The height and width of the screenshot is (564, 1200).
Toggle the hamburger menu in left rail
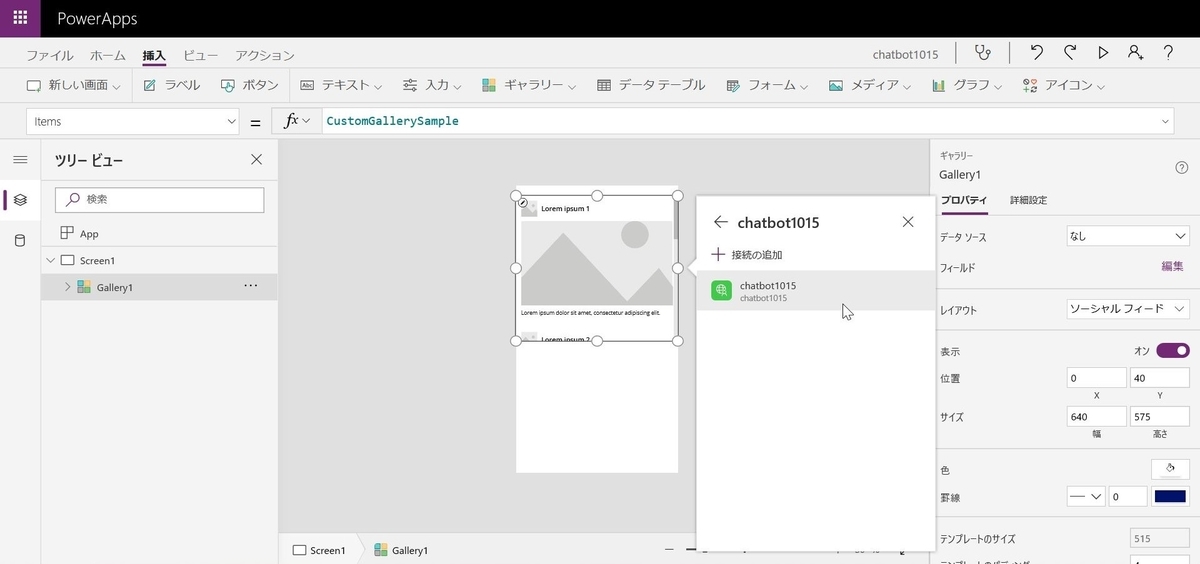[x=20, y=160]
